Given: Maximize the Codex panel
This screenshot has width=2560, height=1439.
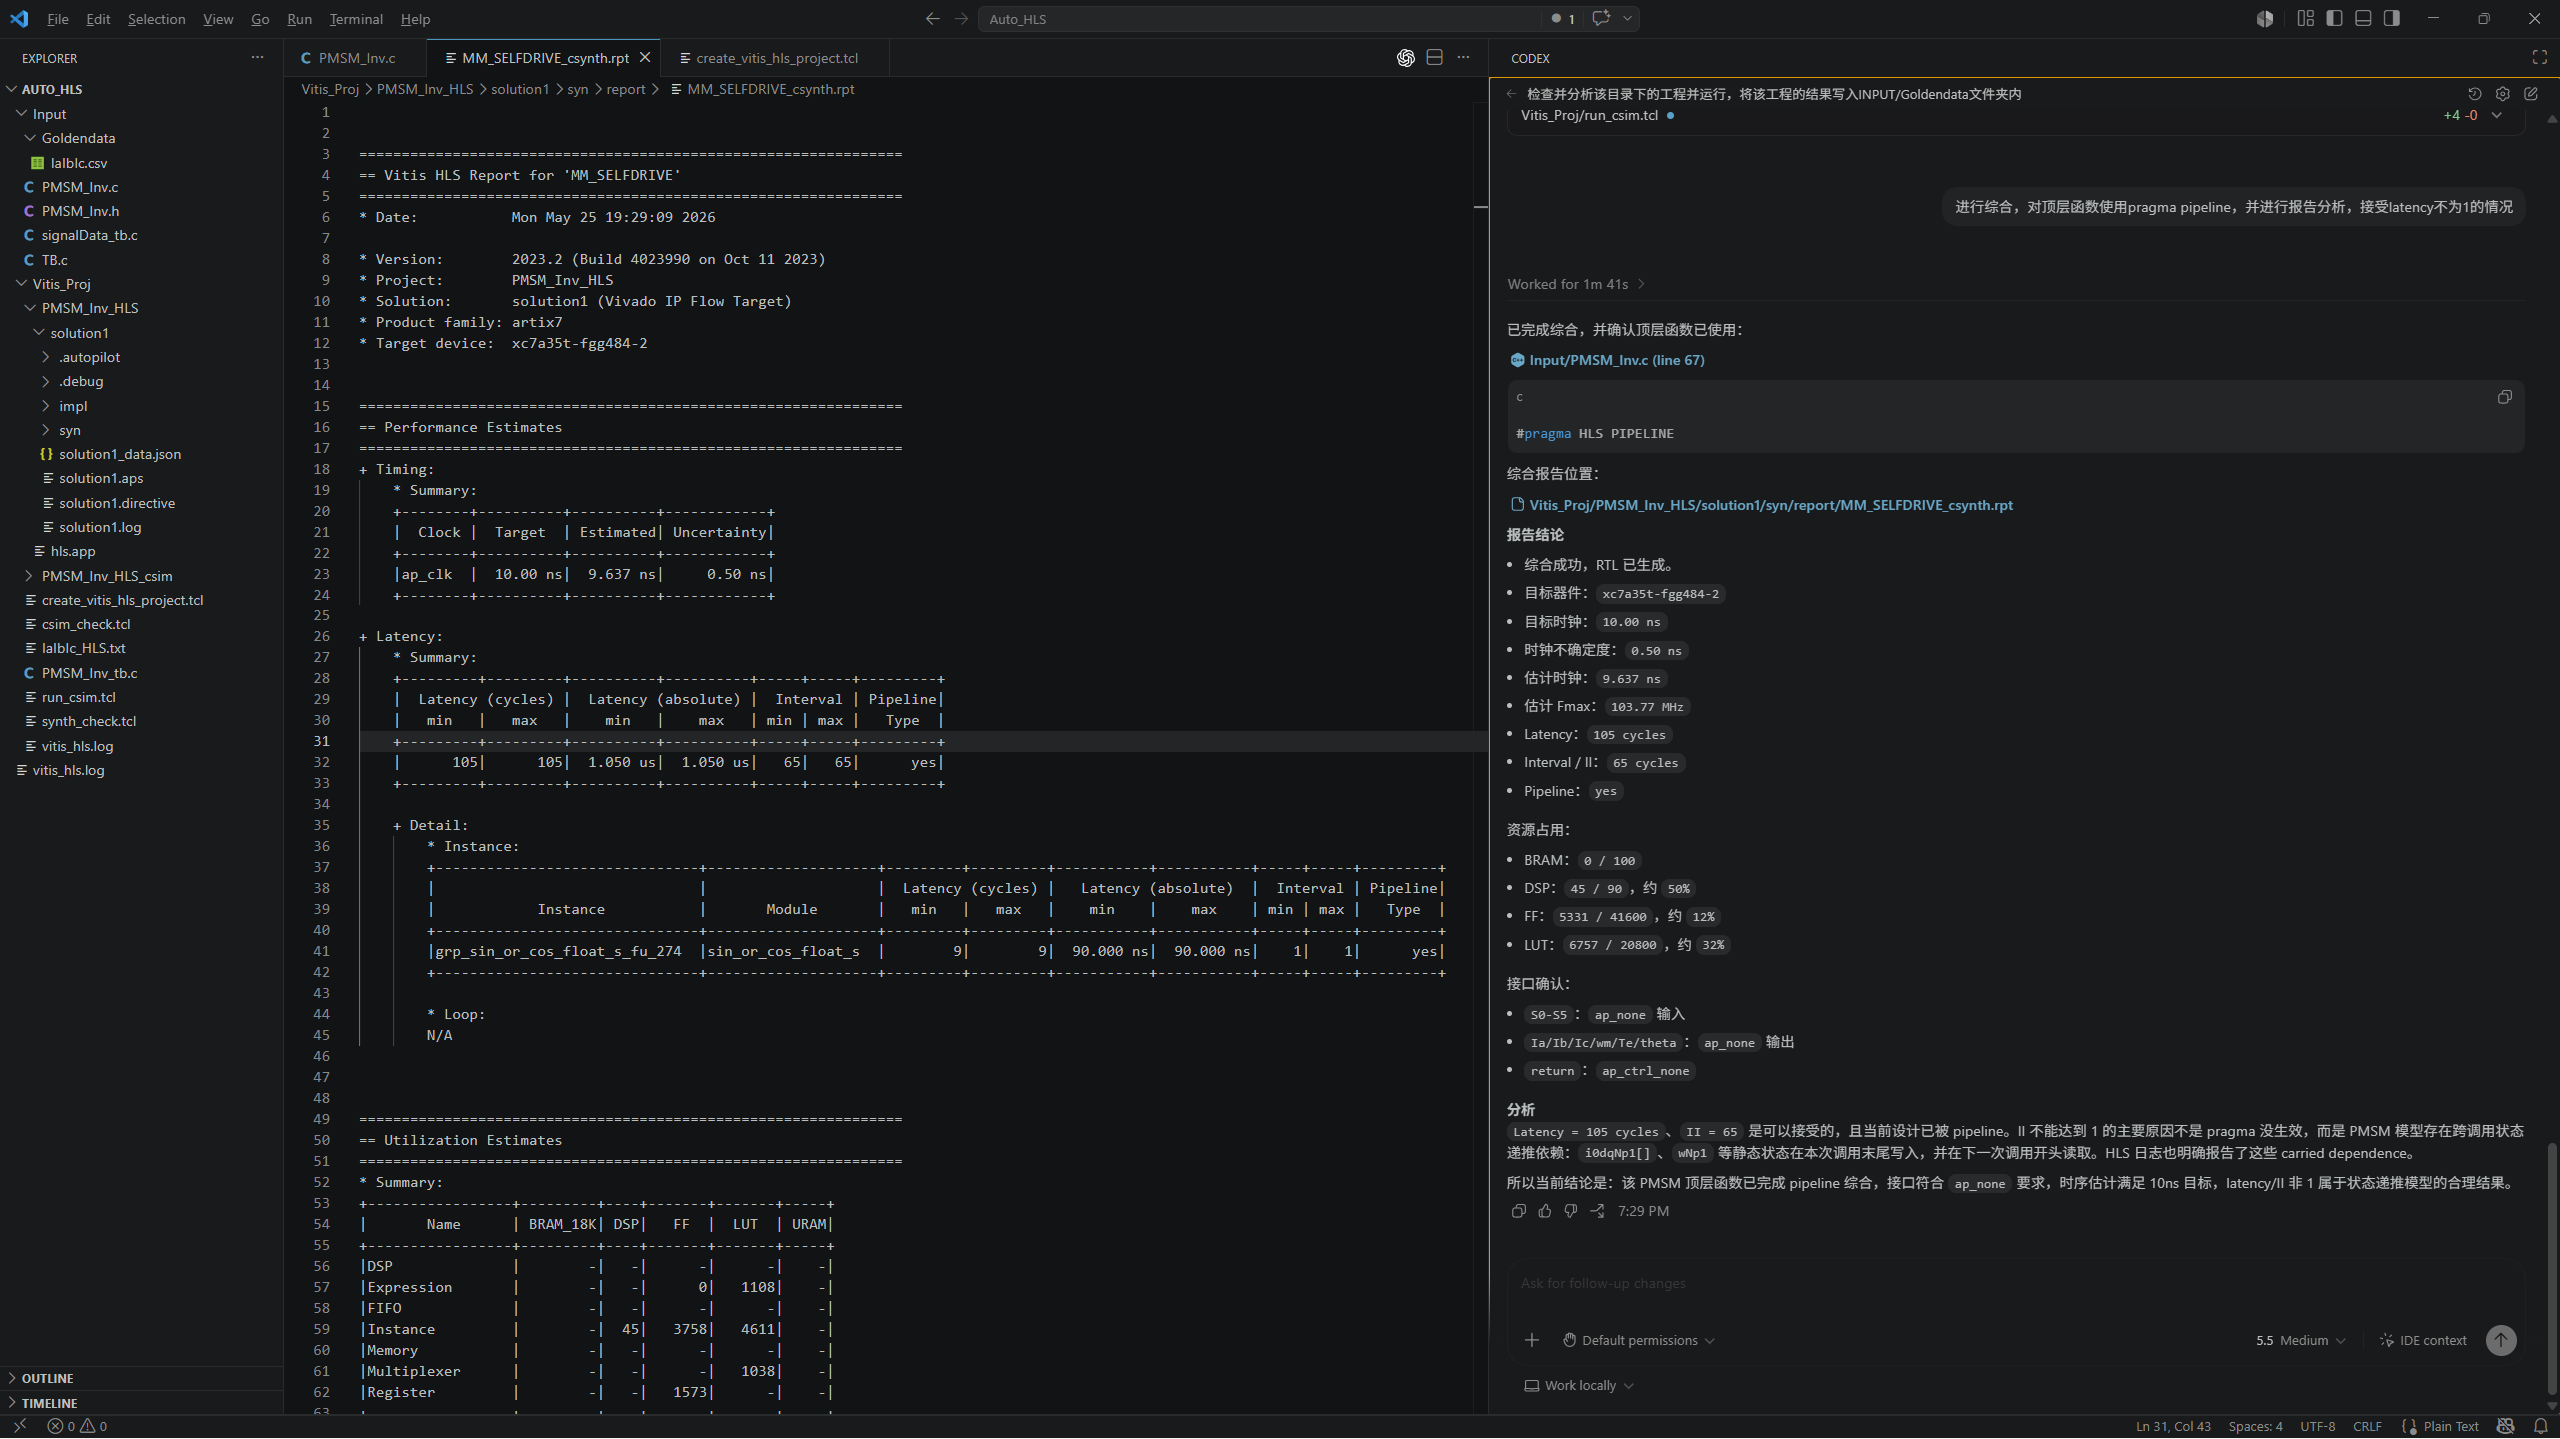Looking at the screenshot, I should pyautogui.click(x=2539, y=58).
